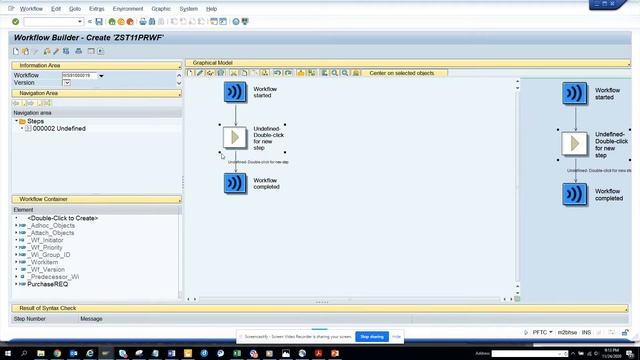The height and width of the screenshot is (360, 640).
Task: Open the Edit menu
Action: [56, 9]
